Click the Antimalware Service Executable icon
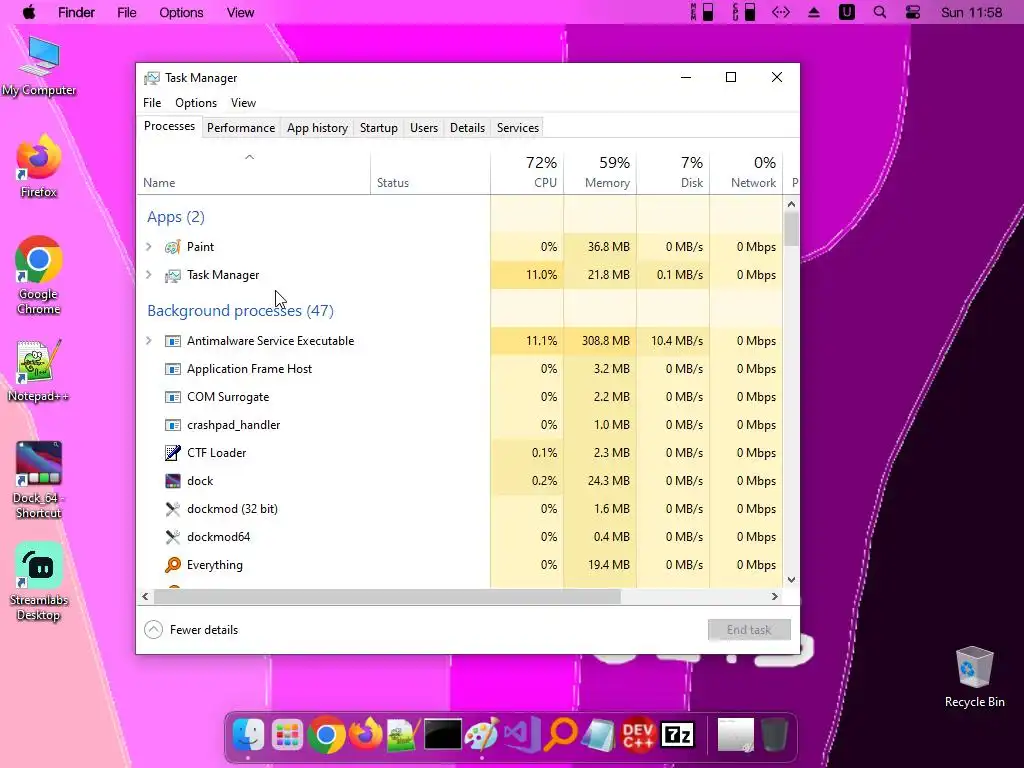Viewport: 1024px width, 768px height. pos(172,341)
